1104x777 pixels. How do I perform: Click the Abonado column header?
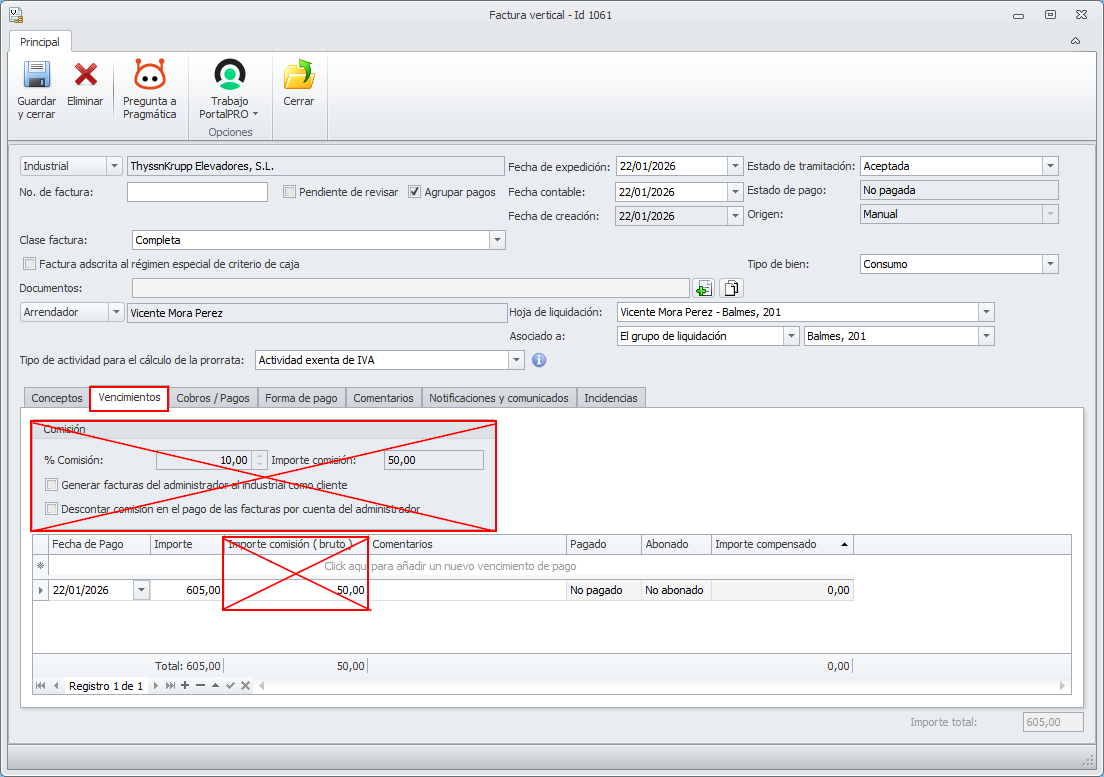pyautogui.click(x=677, y=545)
